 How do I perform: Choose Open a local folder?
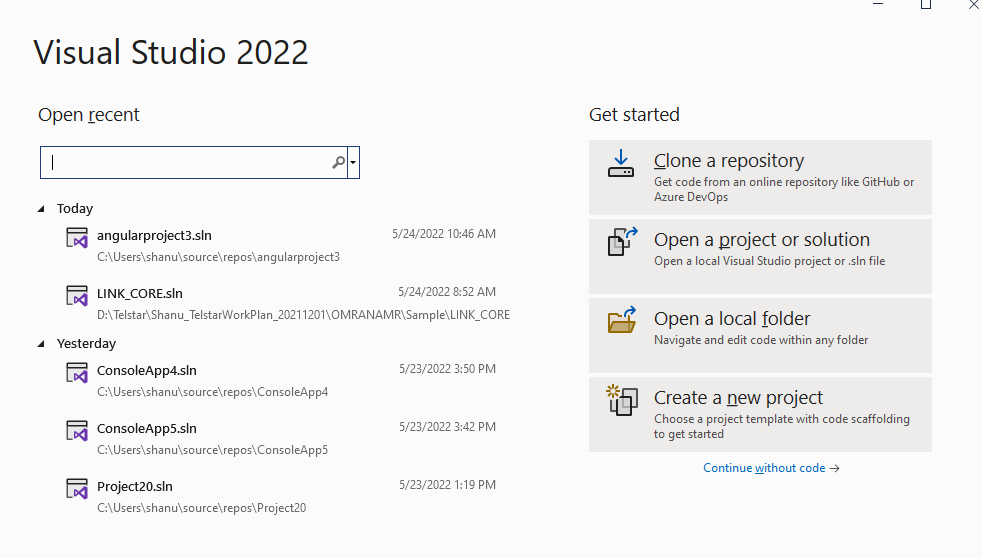click(x=760, y=335)
